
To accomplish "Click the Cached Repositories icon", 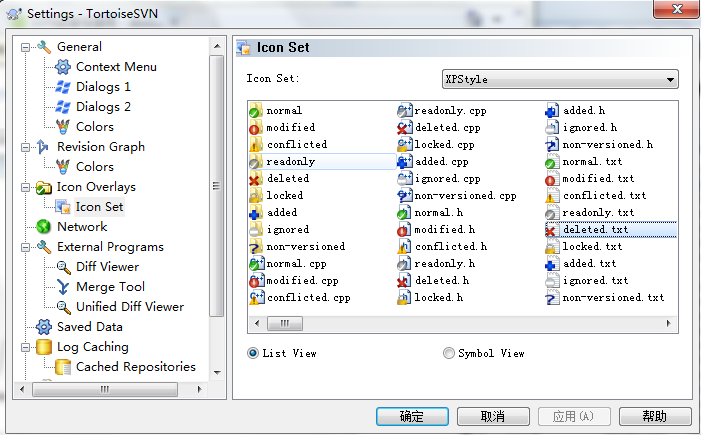I will tap(63, 367).
